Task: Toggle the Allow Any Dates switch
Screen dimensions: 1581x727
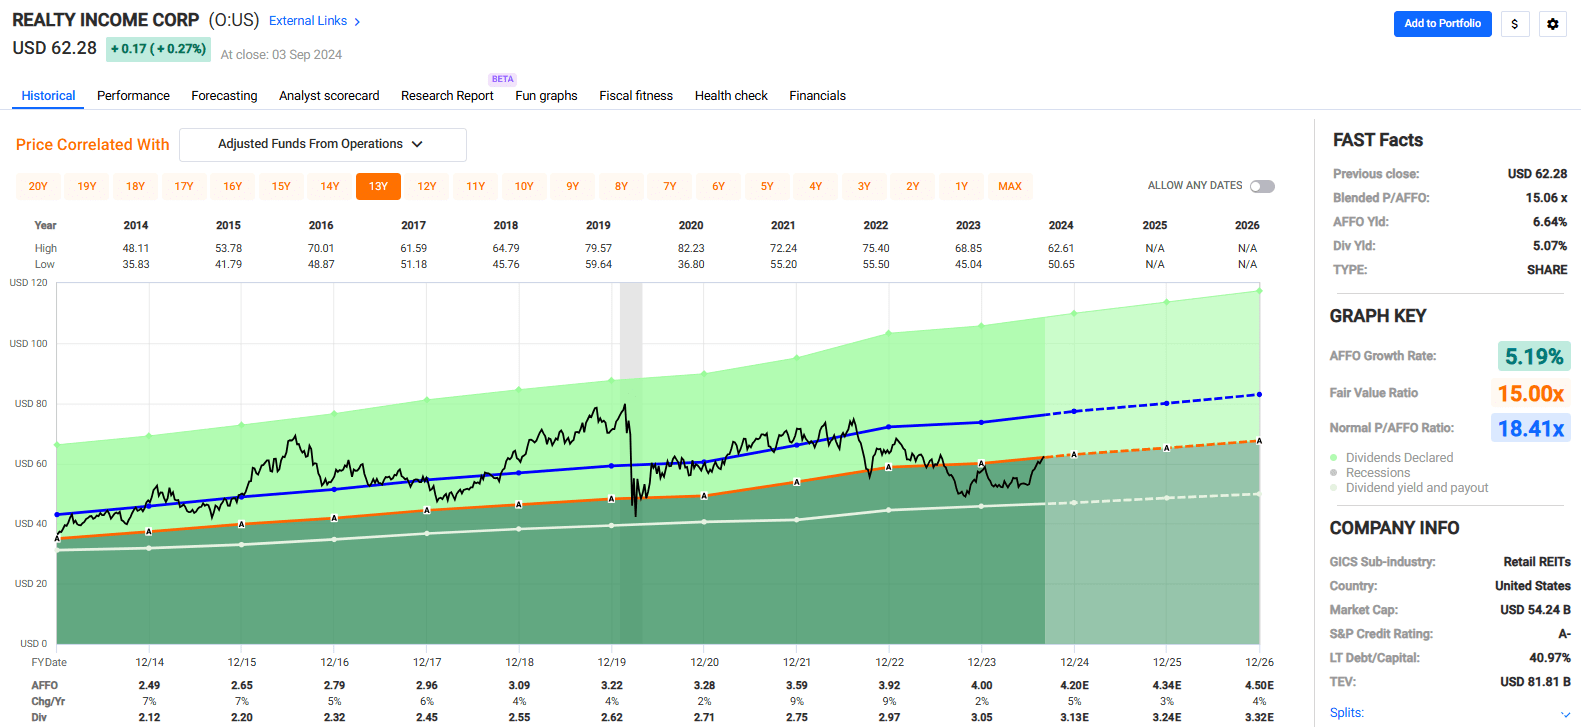Action: pyautogui.click(x=1262, y=186)
